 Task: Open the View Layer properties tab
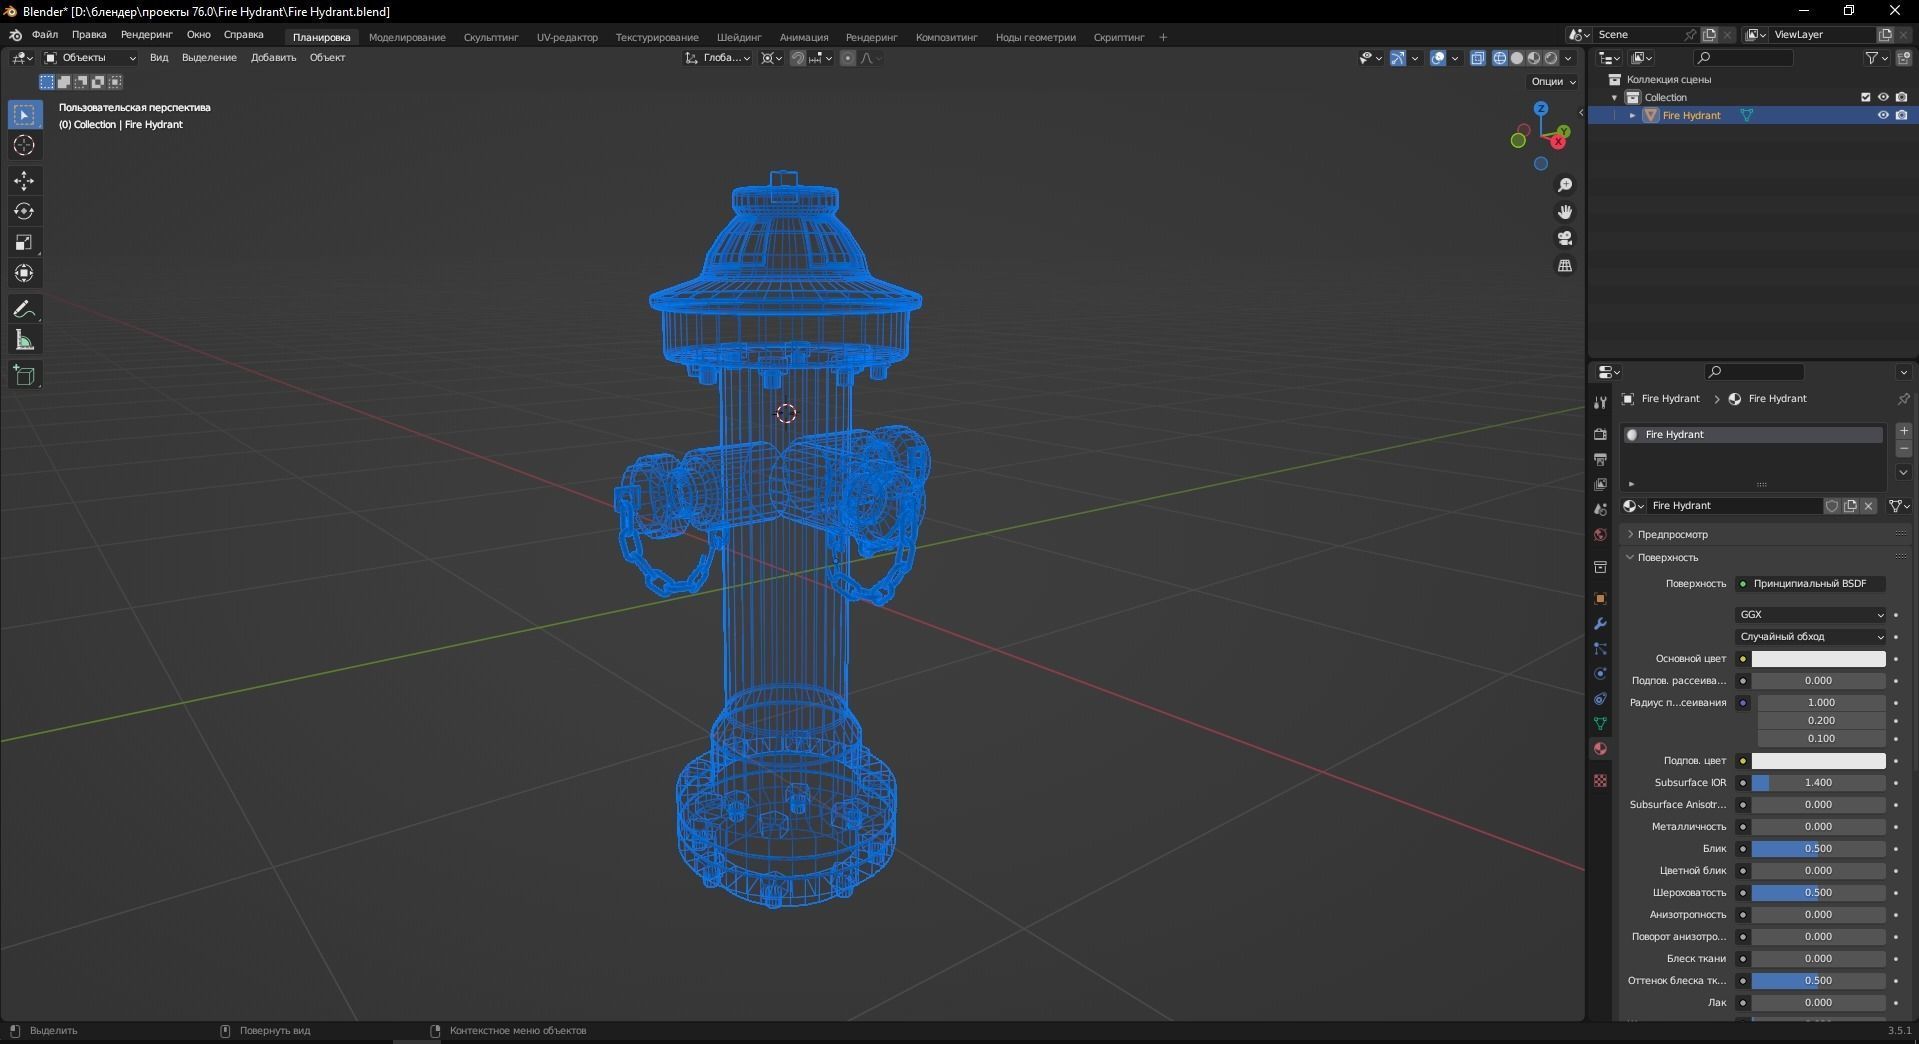[1600, 484]
